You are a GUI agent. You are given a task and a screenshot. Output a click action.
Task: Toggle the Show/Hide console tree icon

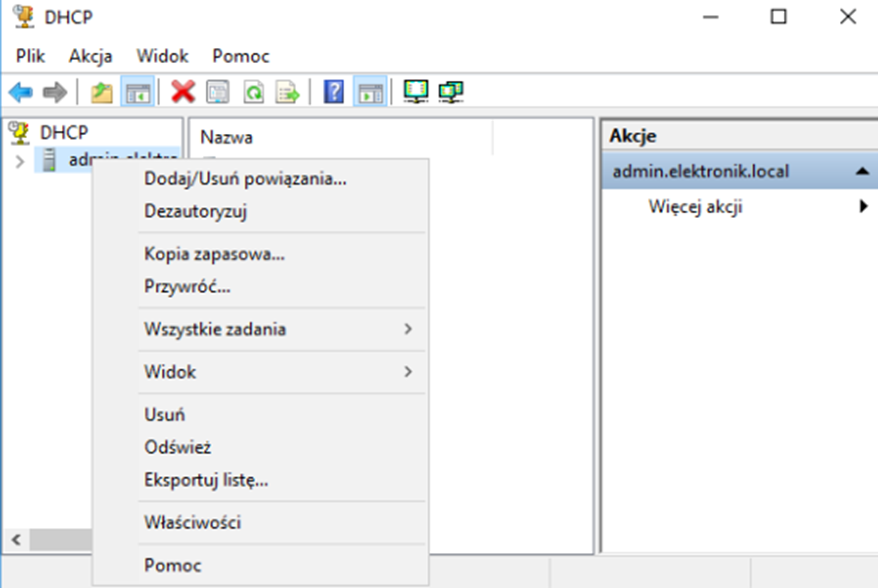click(137, 93)
